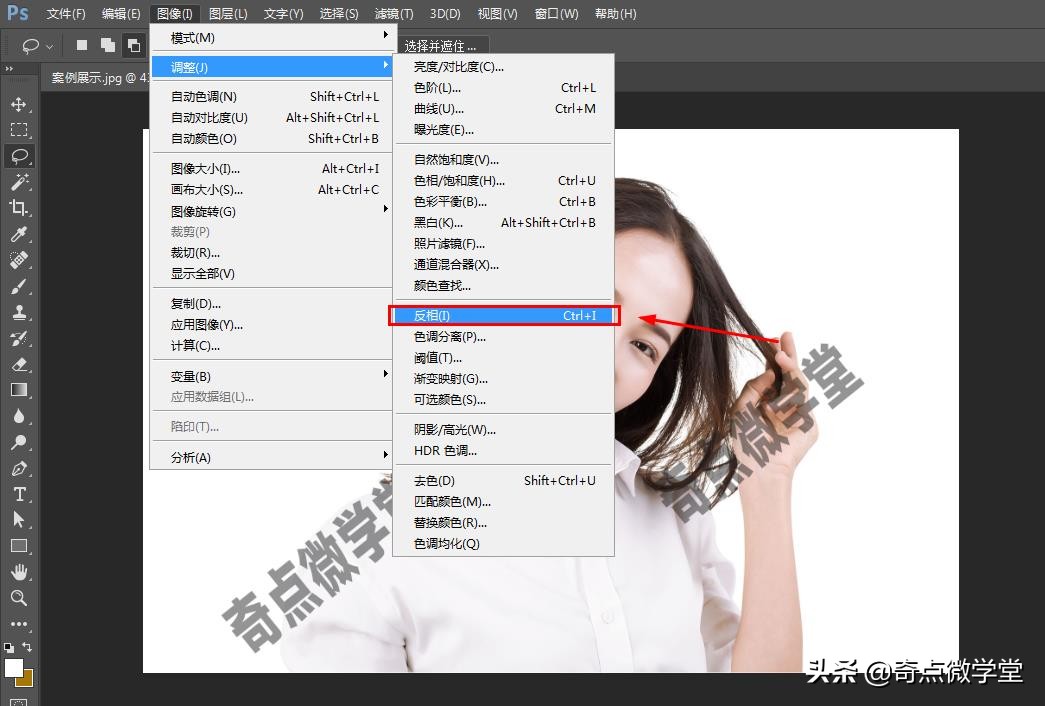Click the 选择并遮住 button
The image size is (1045, 706).
tap(440, 44)
